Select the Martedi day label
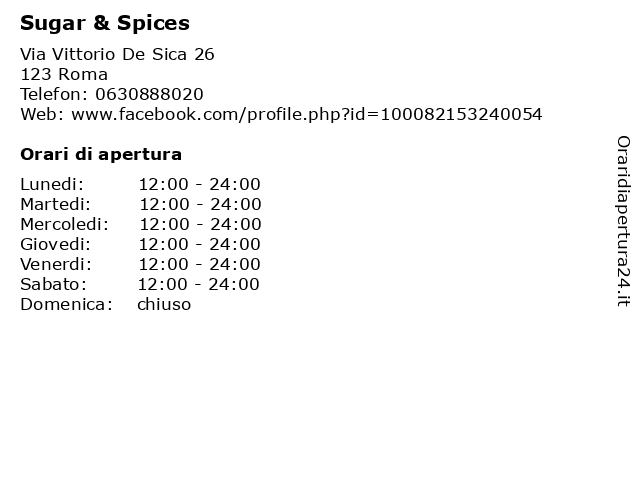Viewport: 640px width, 480px height. click(56, 204)
